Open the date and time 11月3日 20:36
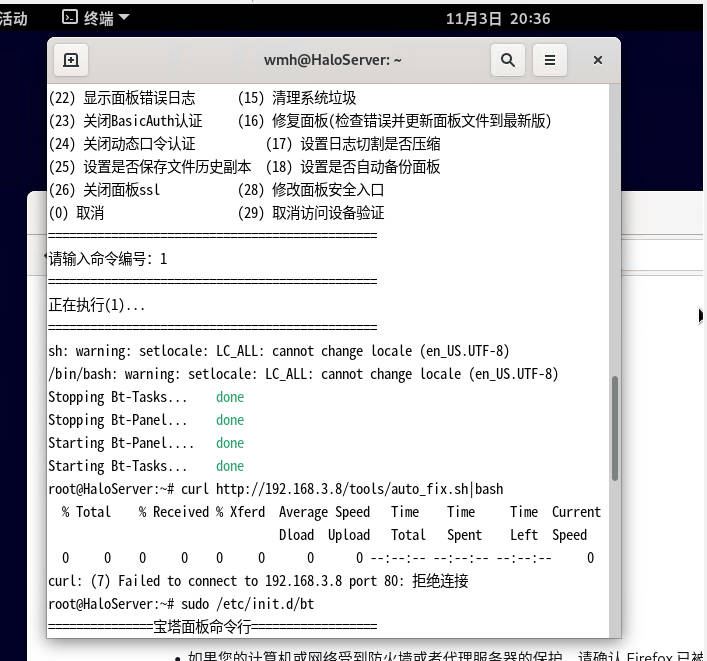 498,18
